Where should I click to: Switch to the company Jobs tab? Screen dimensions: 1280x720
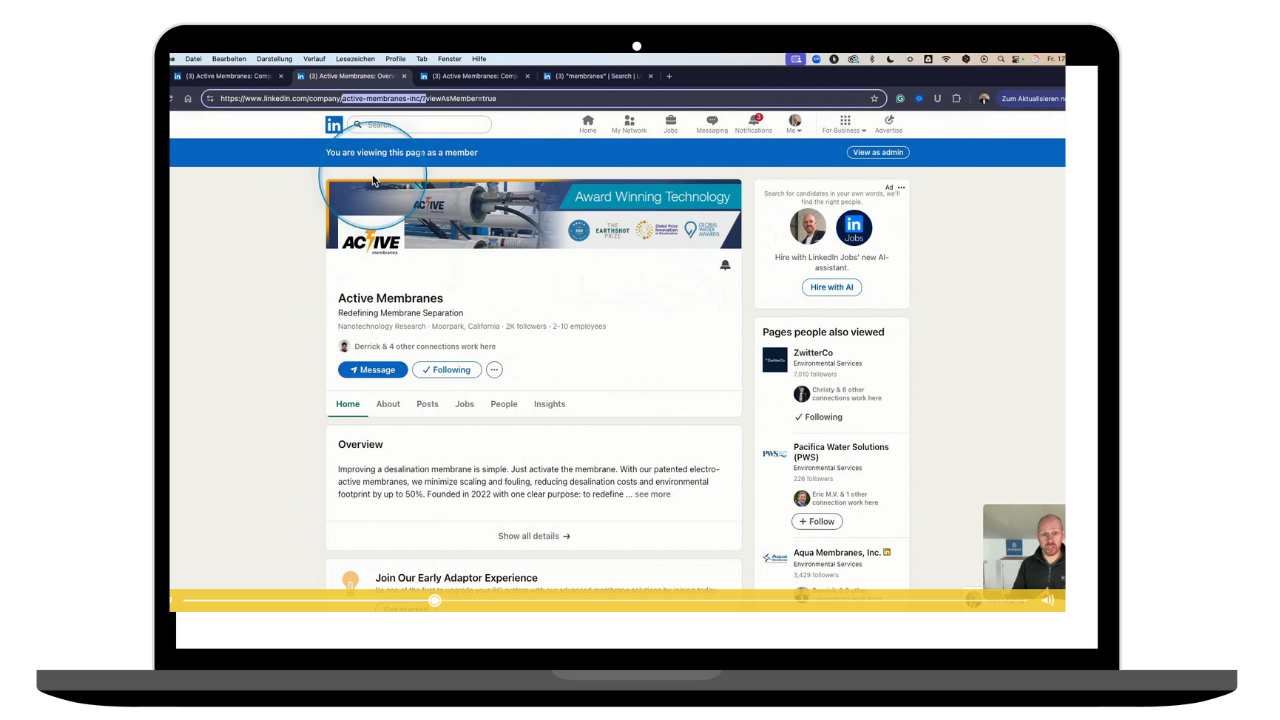click(465, 404)
